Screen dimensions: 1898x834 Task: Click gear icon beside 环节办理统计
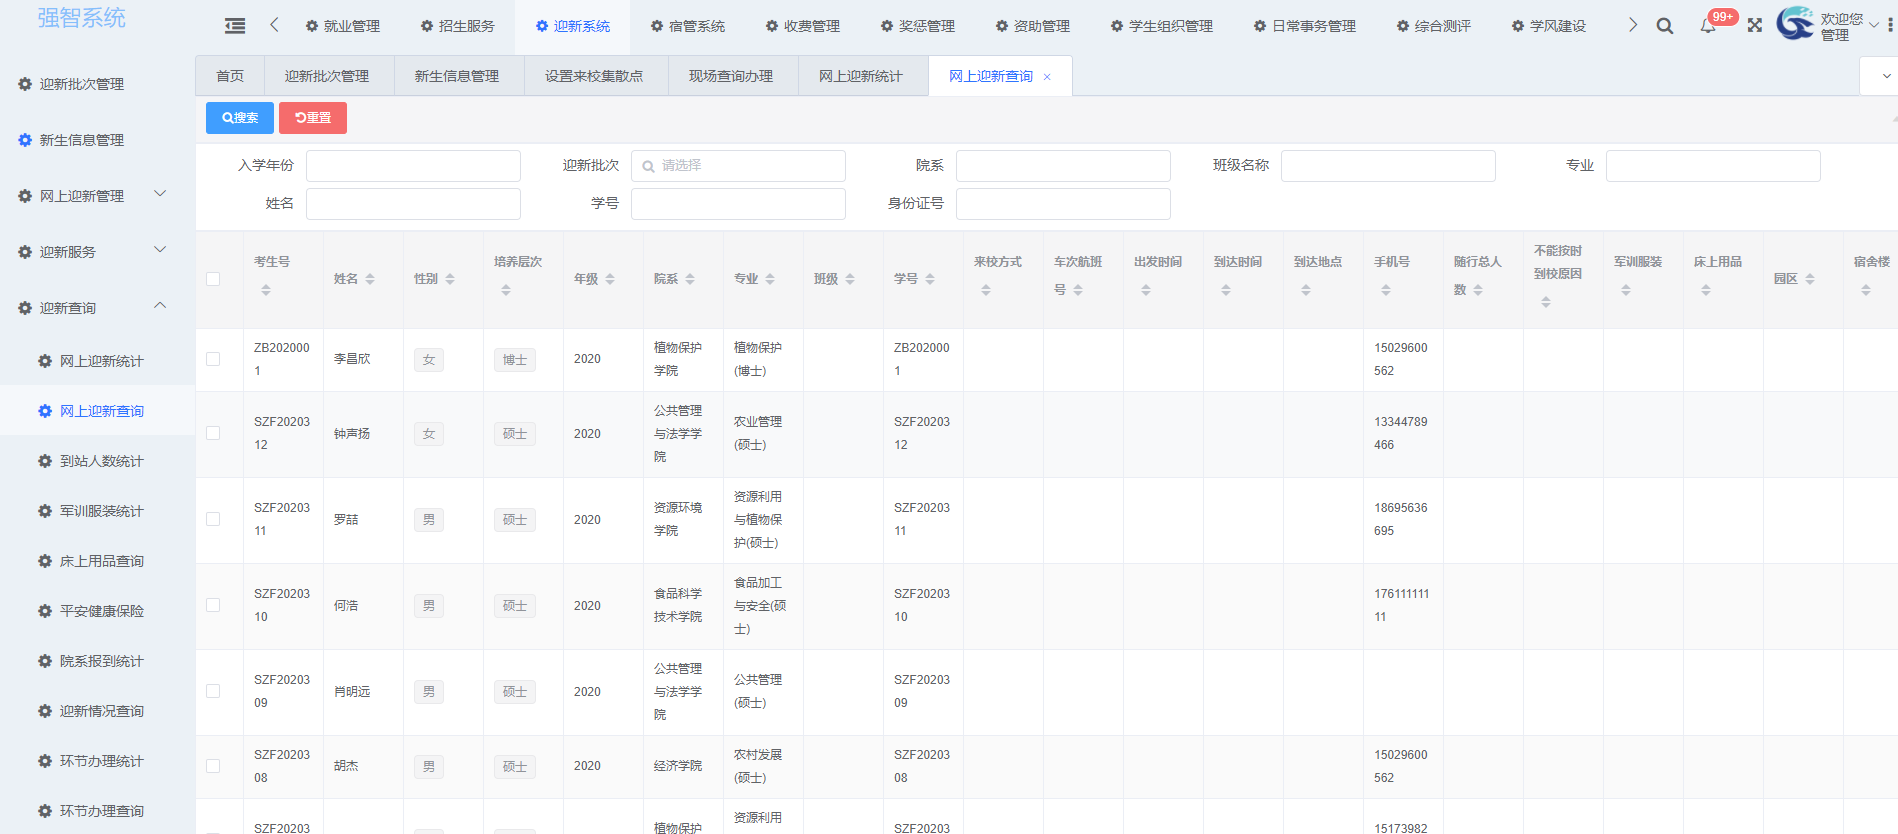45,761
